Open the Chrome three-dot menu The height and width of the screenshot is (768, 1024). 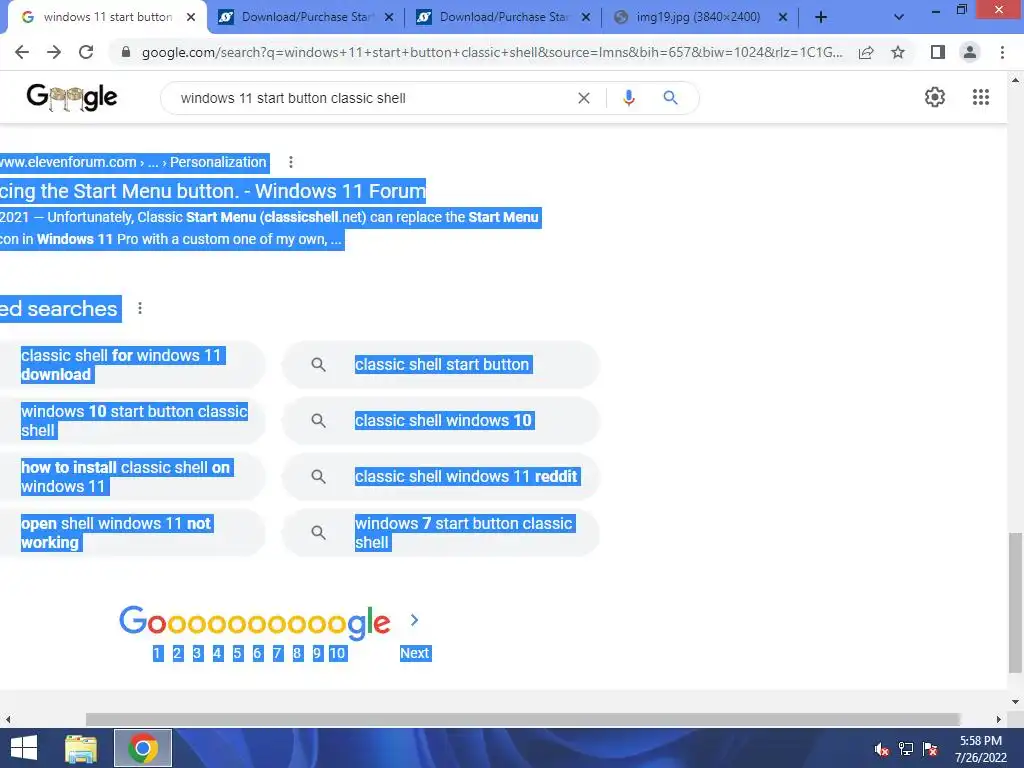click(1002, 52)
